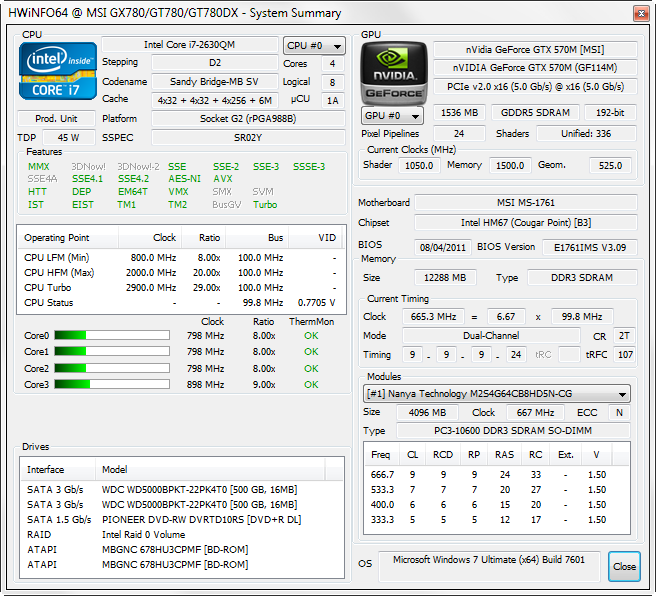The height and width of the screenshot is (596, 656).
Task: Click the DDR3 SDRAM memory type field
Action: (582, 278)
